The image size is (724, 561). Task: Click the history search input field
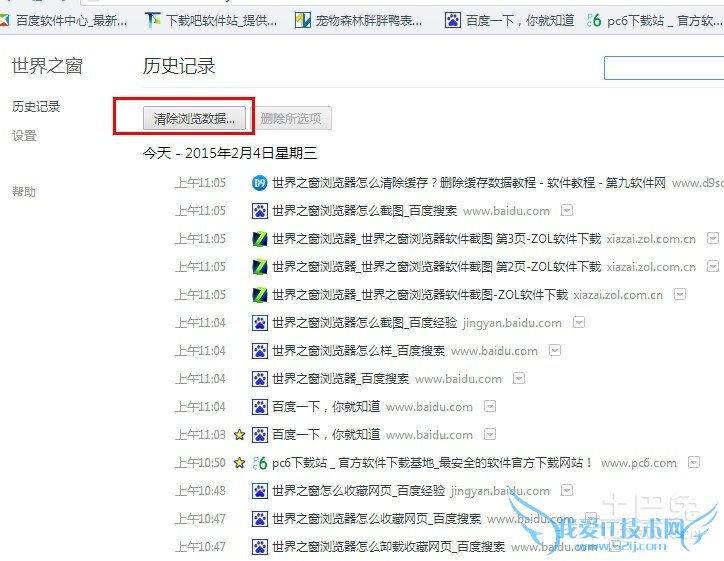pyautogui.click(x=664, y=68)
